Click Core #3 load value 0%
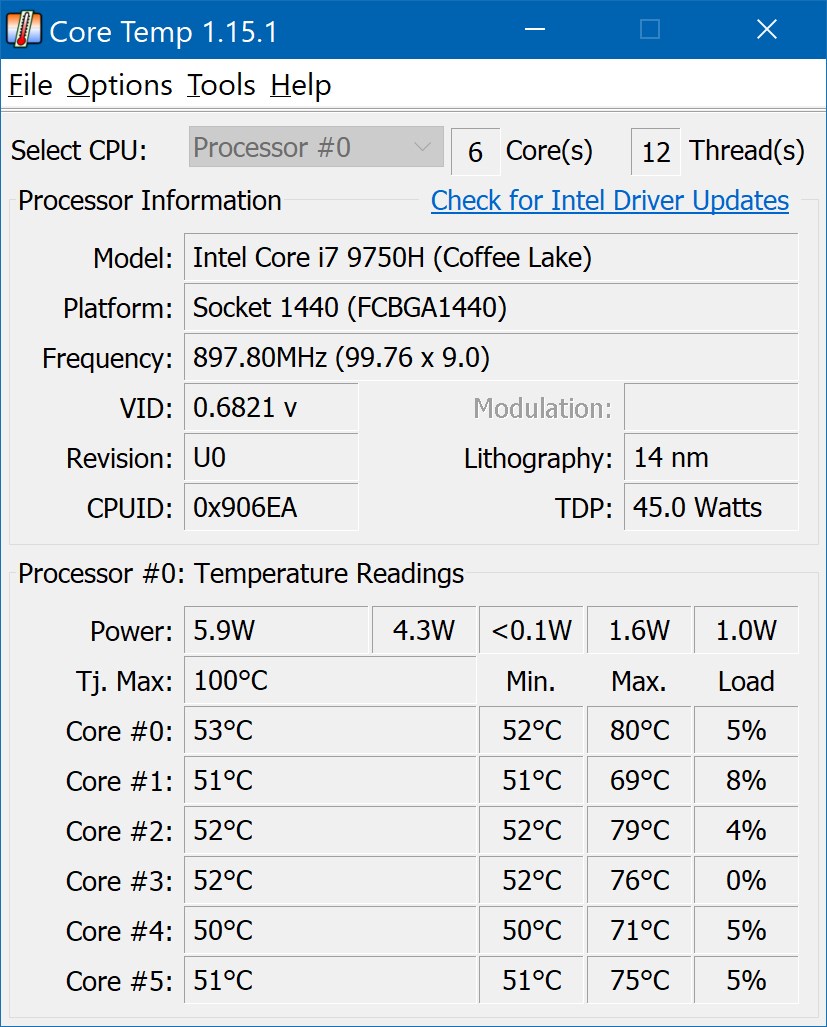Viewport: 827px width, 1027px height. pyautogui.click(x=746, y=880)
